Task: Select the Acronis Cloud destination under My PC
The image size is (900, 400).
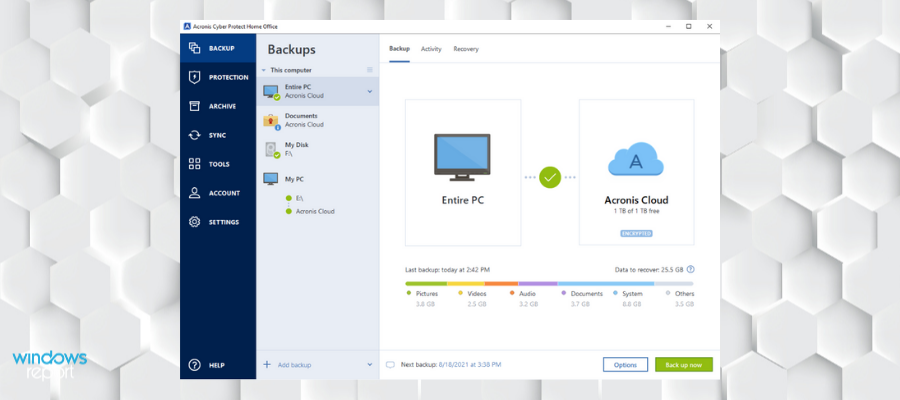Action: pyautogui.click(x=315, y=212)
